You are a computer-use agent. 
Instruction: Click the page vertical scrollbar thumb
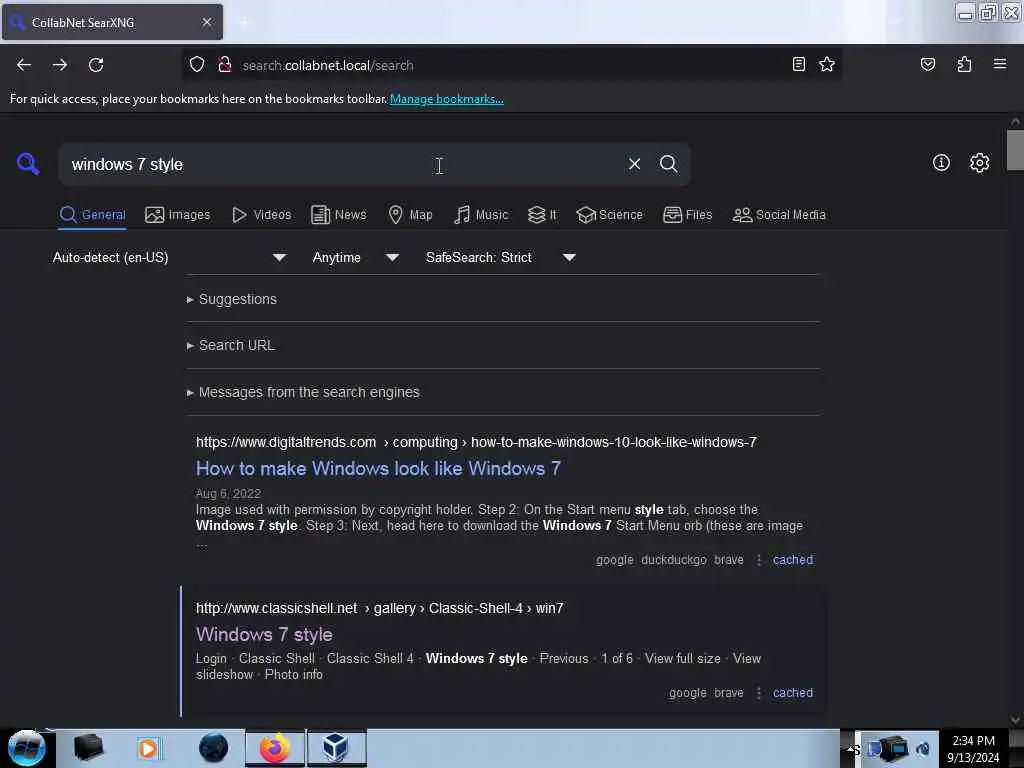coord(1015,150)
